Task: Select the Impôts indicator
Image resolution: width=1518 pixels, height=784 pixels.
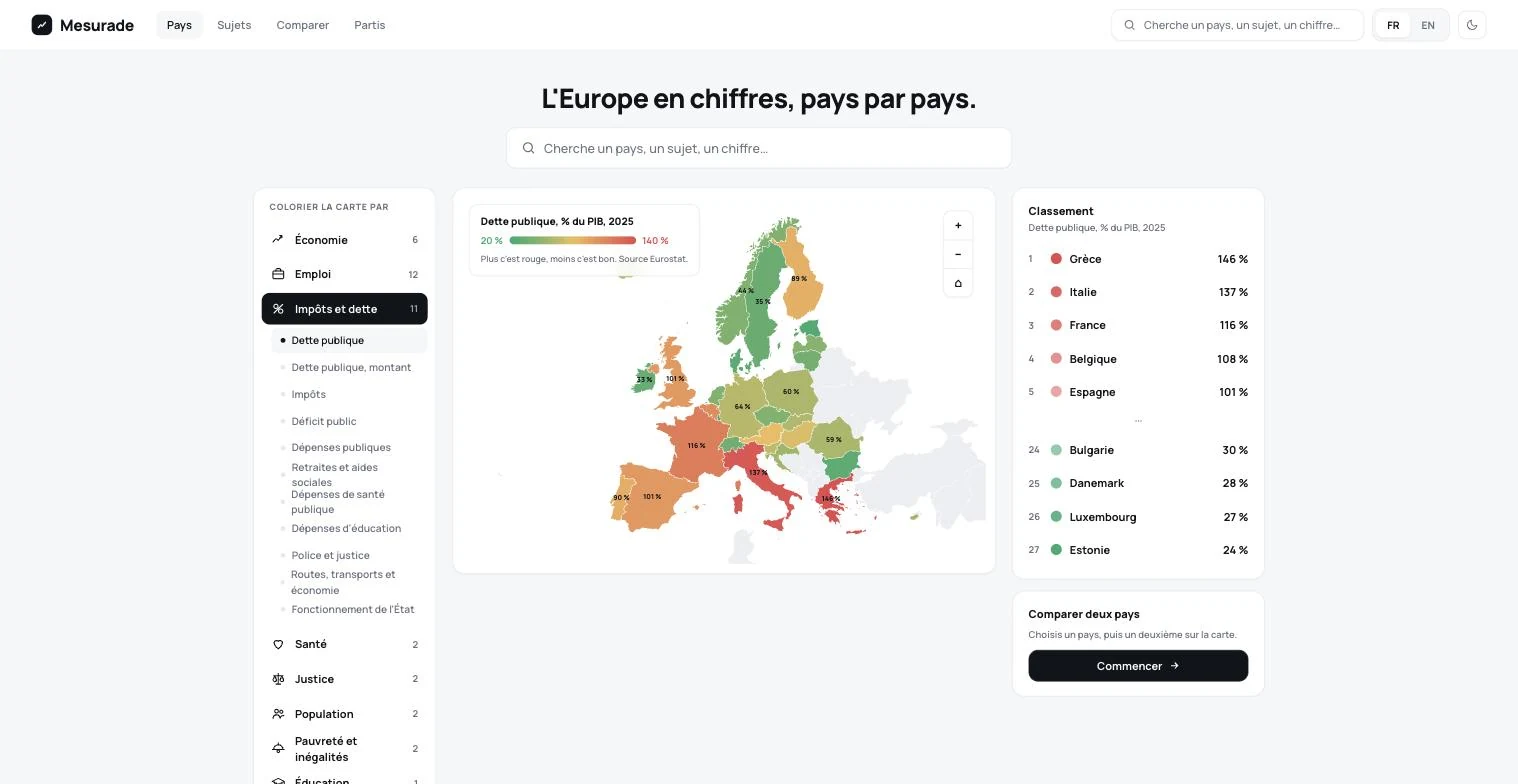Action: click(349, 394)
